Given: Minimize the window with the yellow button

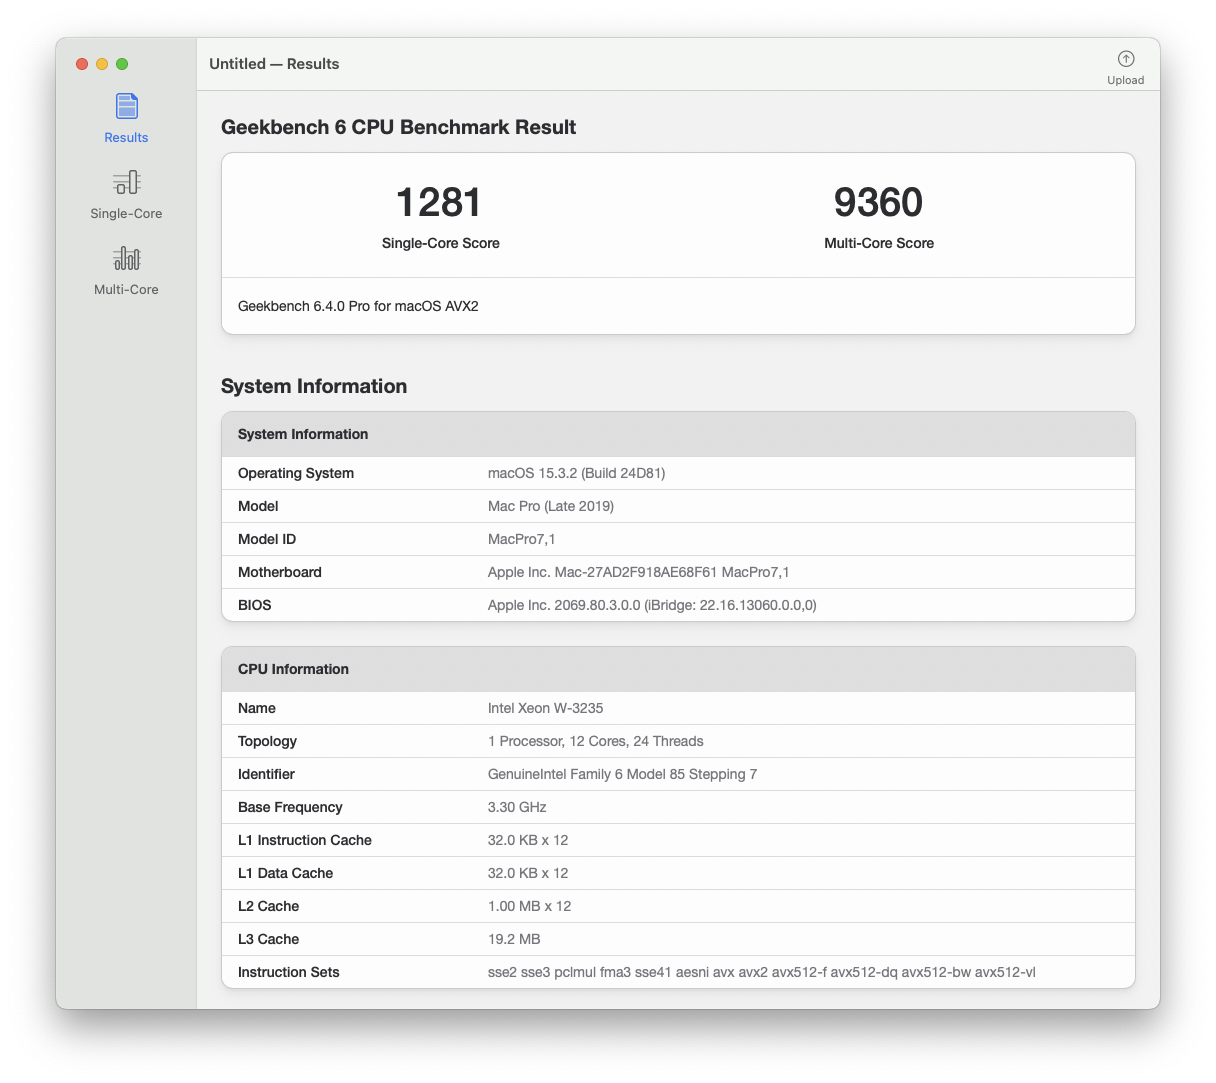Looking at the screenshot, I should point(102,64).
